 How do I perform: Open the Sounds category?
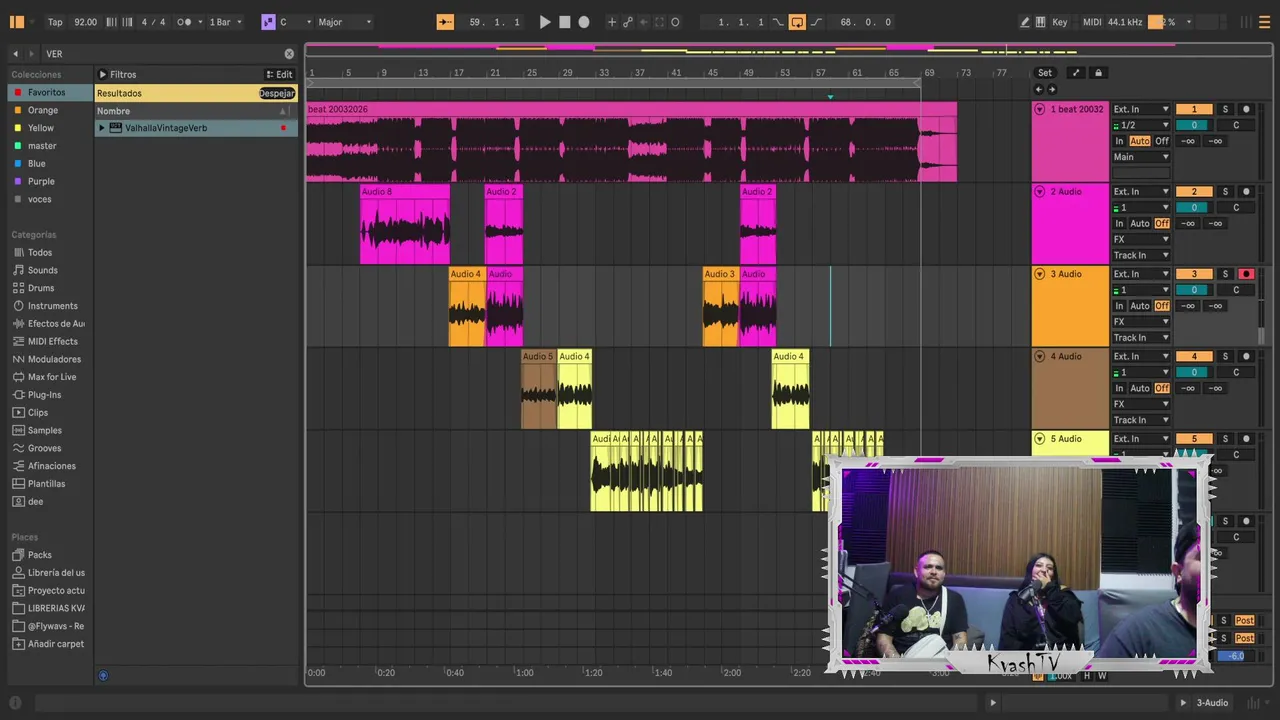pyautogui.click(x=42, y=270)
